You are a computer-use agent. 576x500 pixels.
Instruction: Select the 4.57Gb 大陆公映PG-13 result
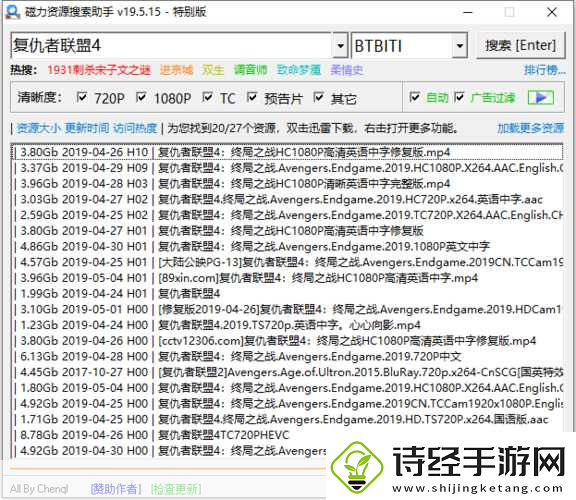click(288, 262)
